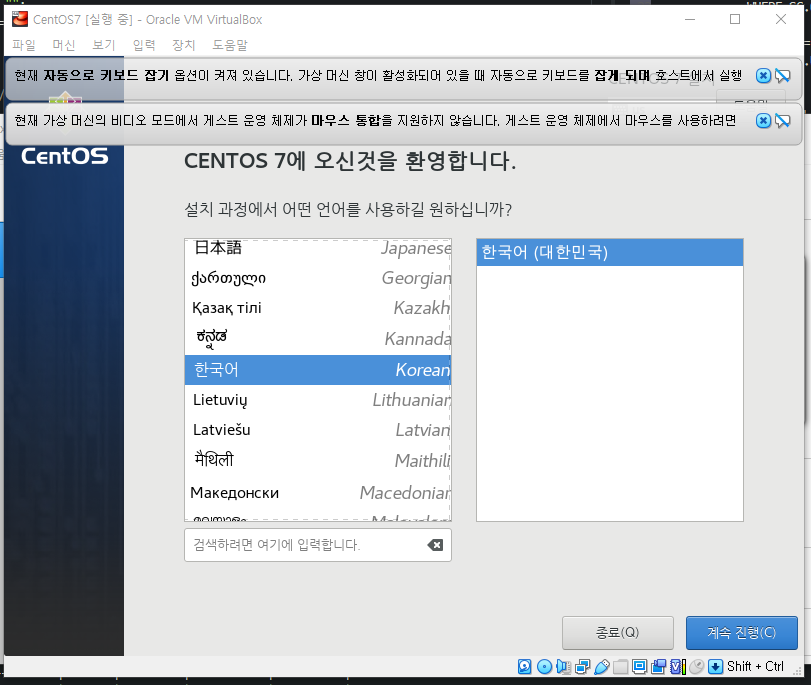
Task: Select Japanese in the language list
Action: pos(318,248)
